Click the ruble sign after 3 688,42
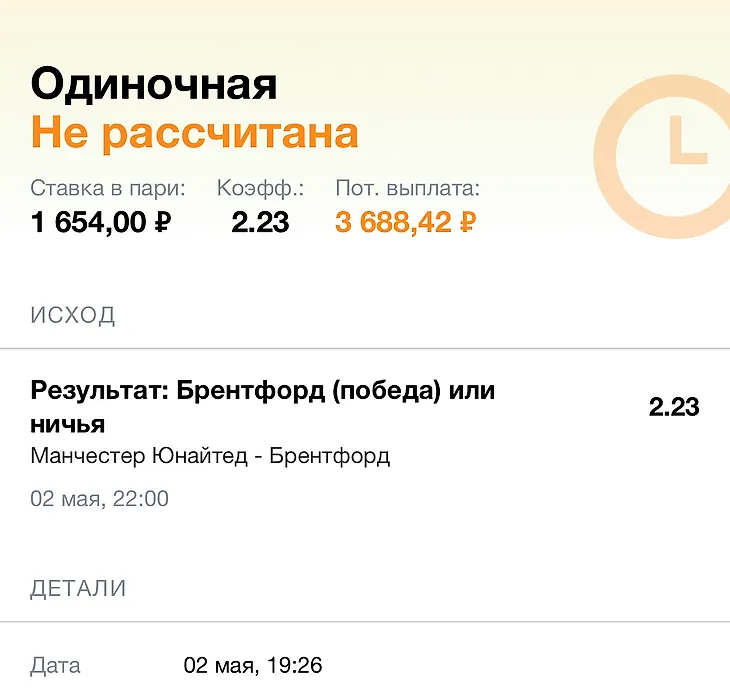 [x=468, y=222]
